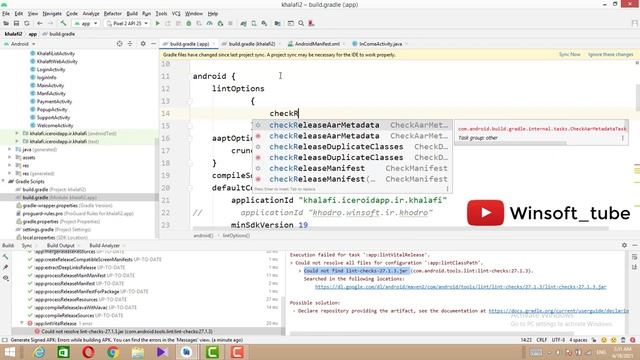Switch to AndroidManifest.xml tab
This screenshot has height=360, width=640.
coord(317,44)
